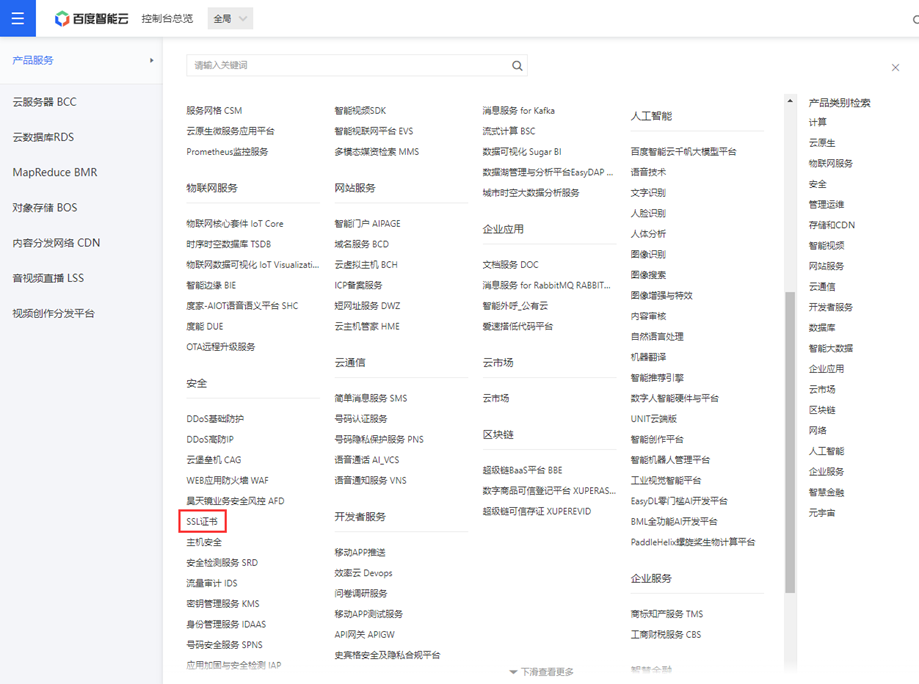Open 人脸识别
The width and height of the screenshot is (919, 684).
click(648, 213)
